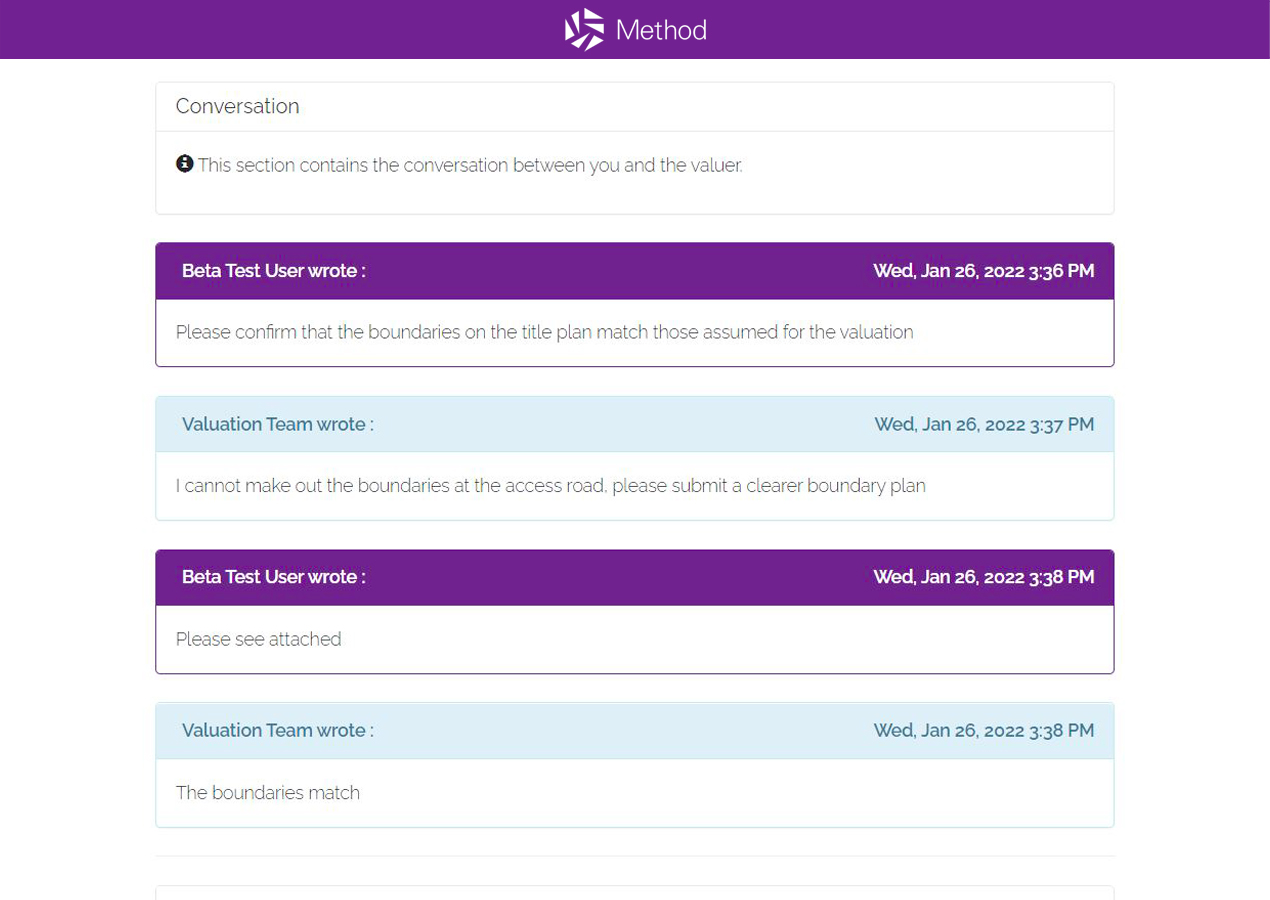Click the text describing the conversation section
1270x900 pixels.
coord(470,165)
